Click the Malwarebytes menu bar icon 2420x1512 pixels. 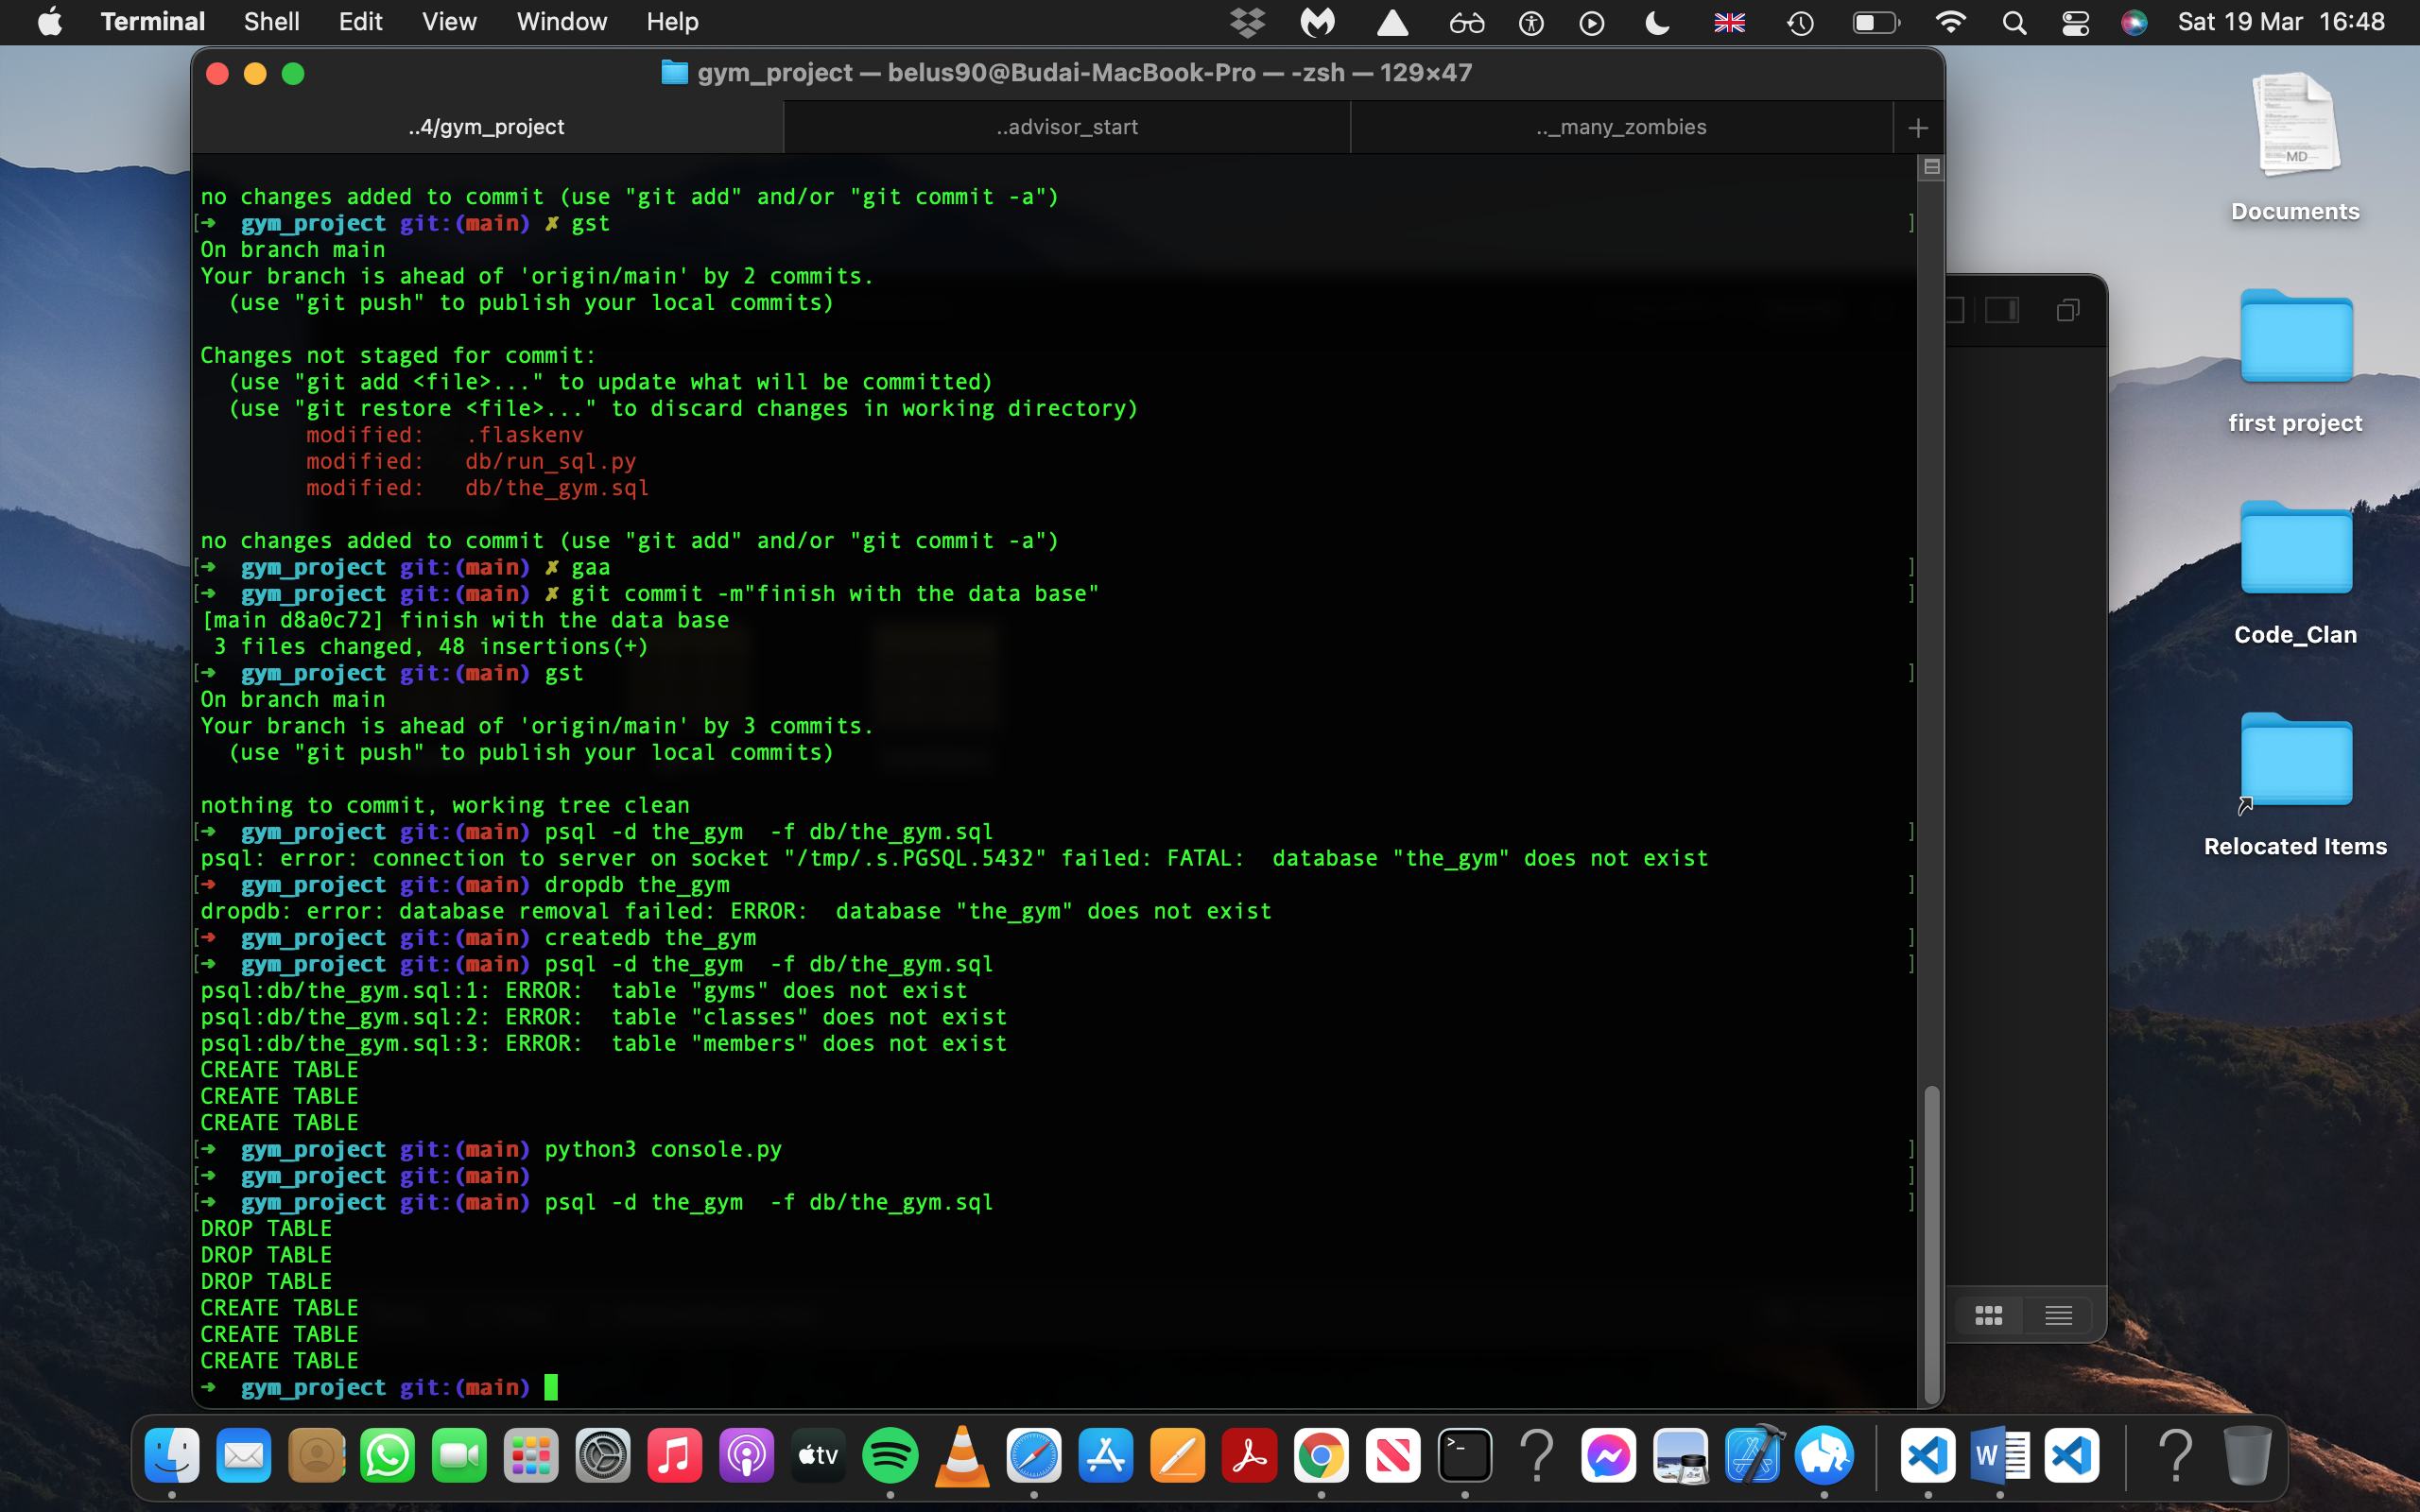point(1318,22)
